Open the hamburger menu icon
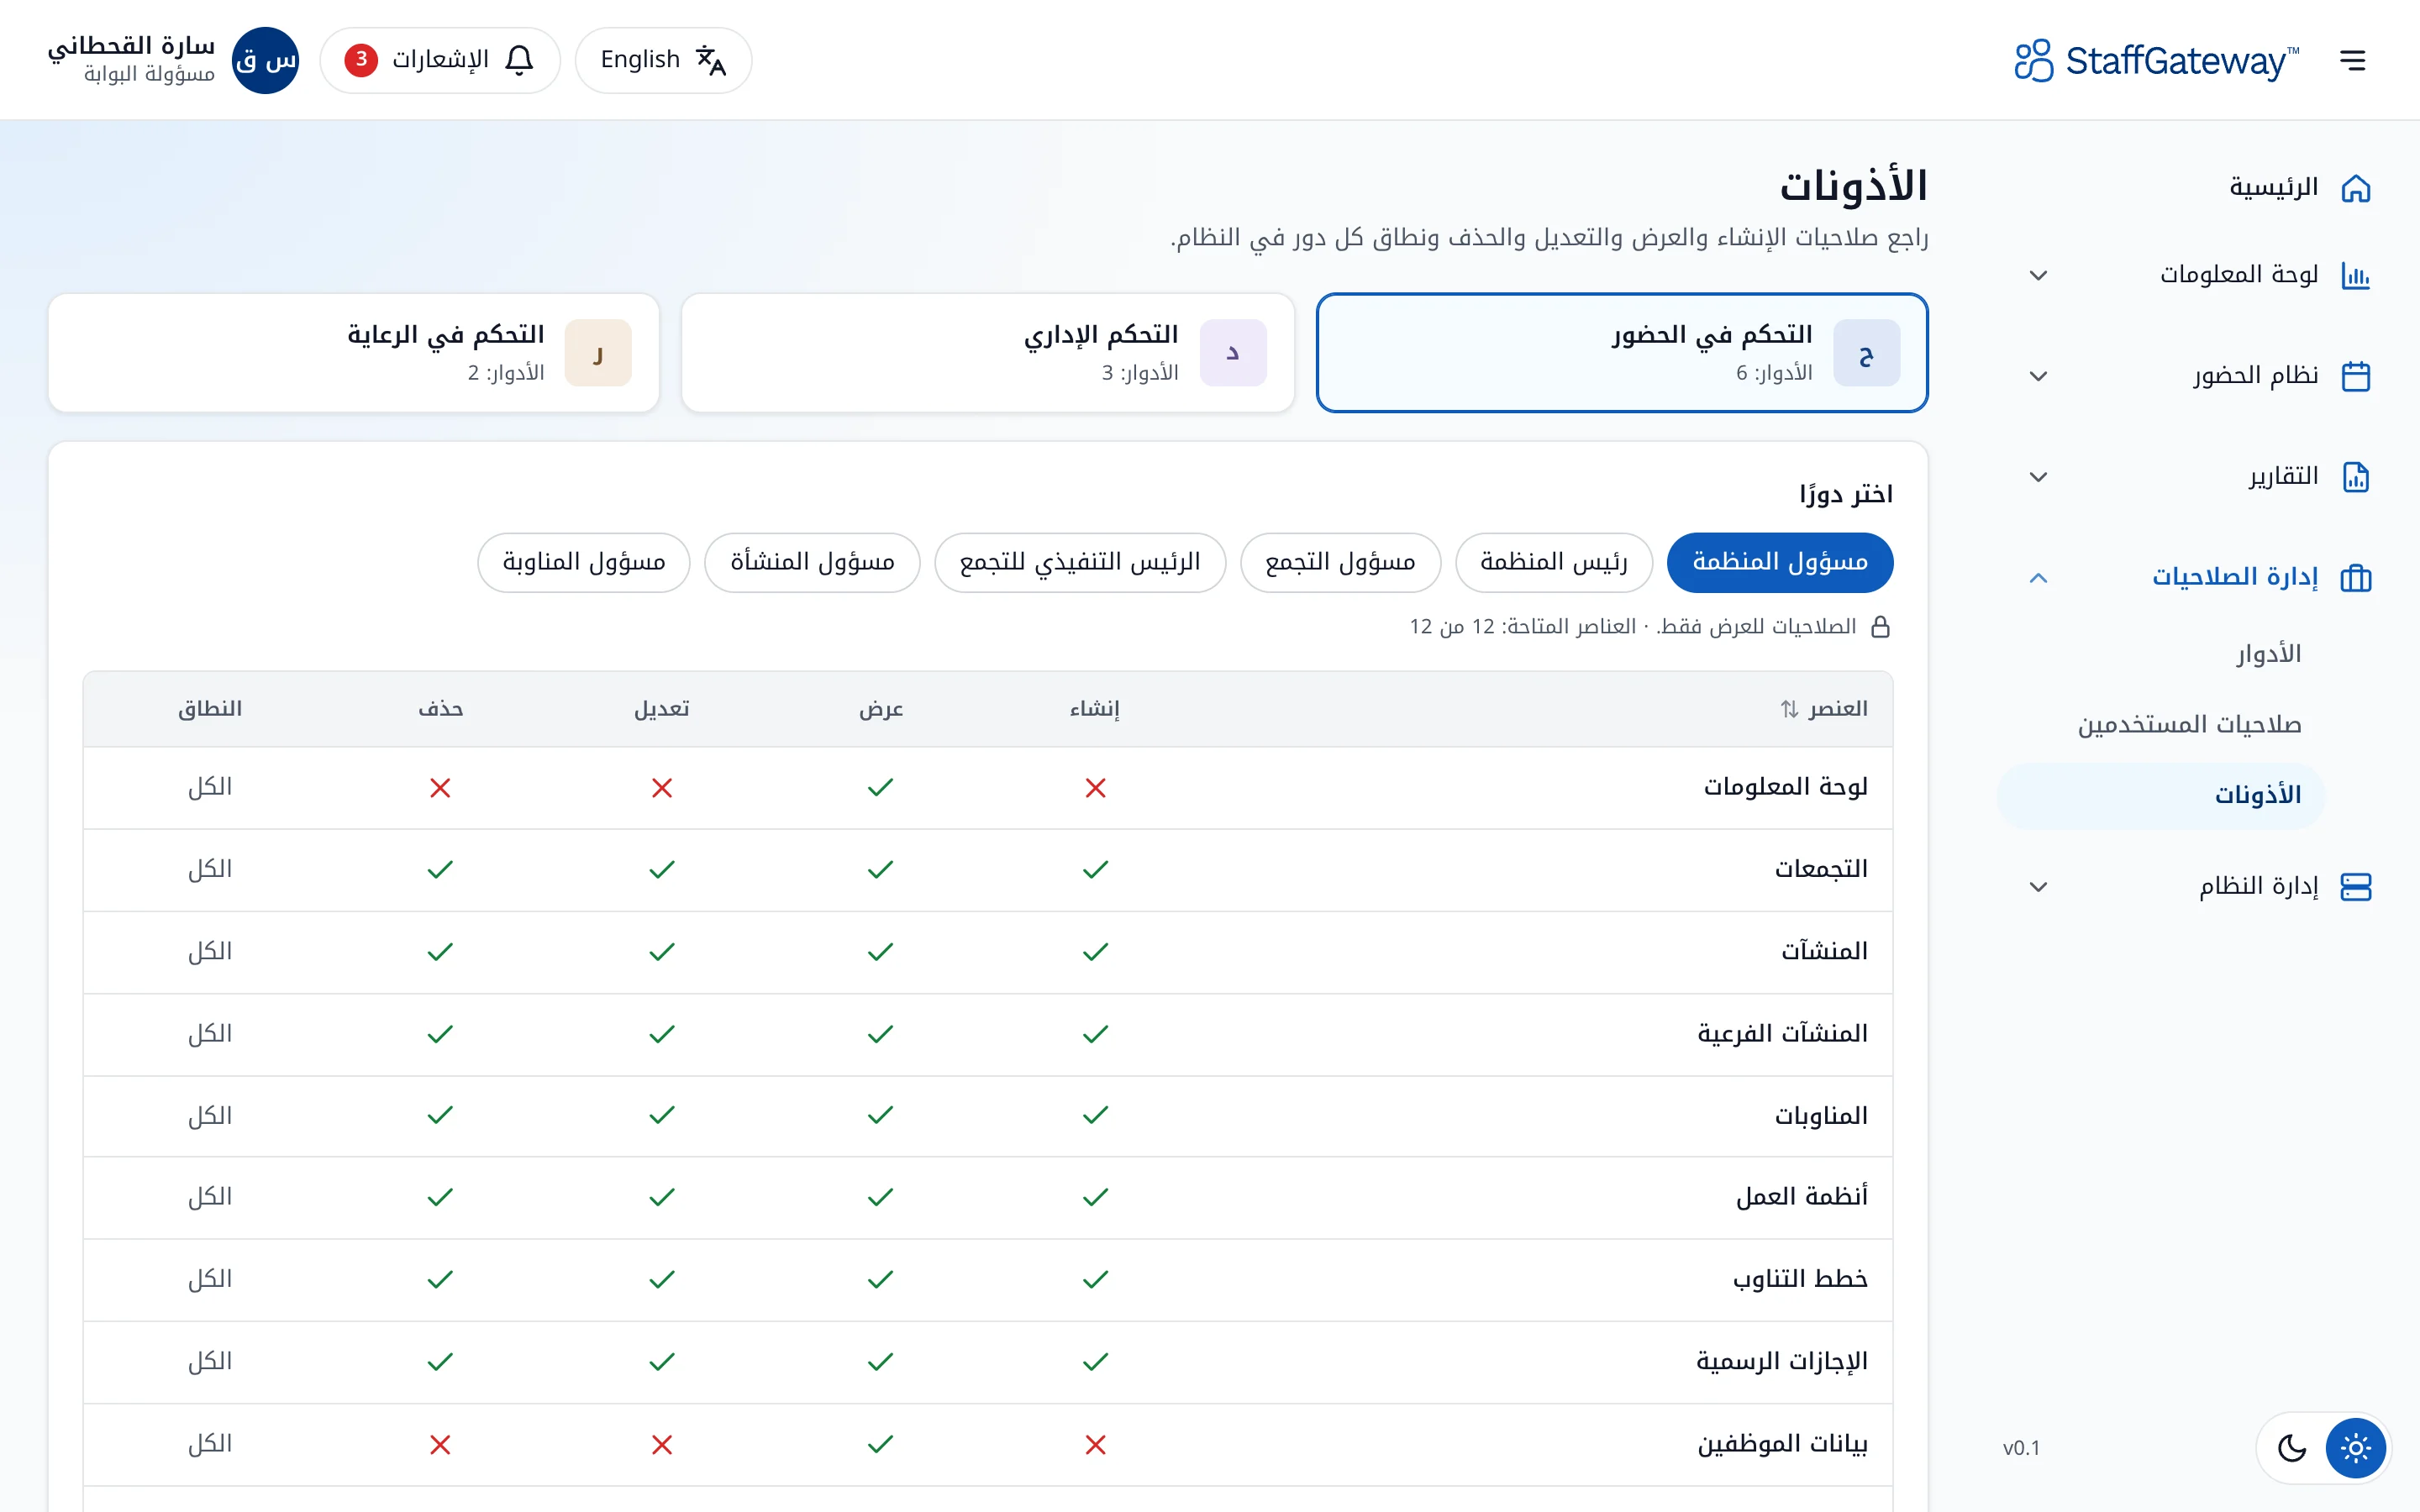Screen dimensions: 2420x1512 coord(2353,61)
